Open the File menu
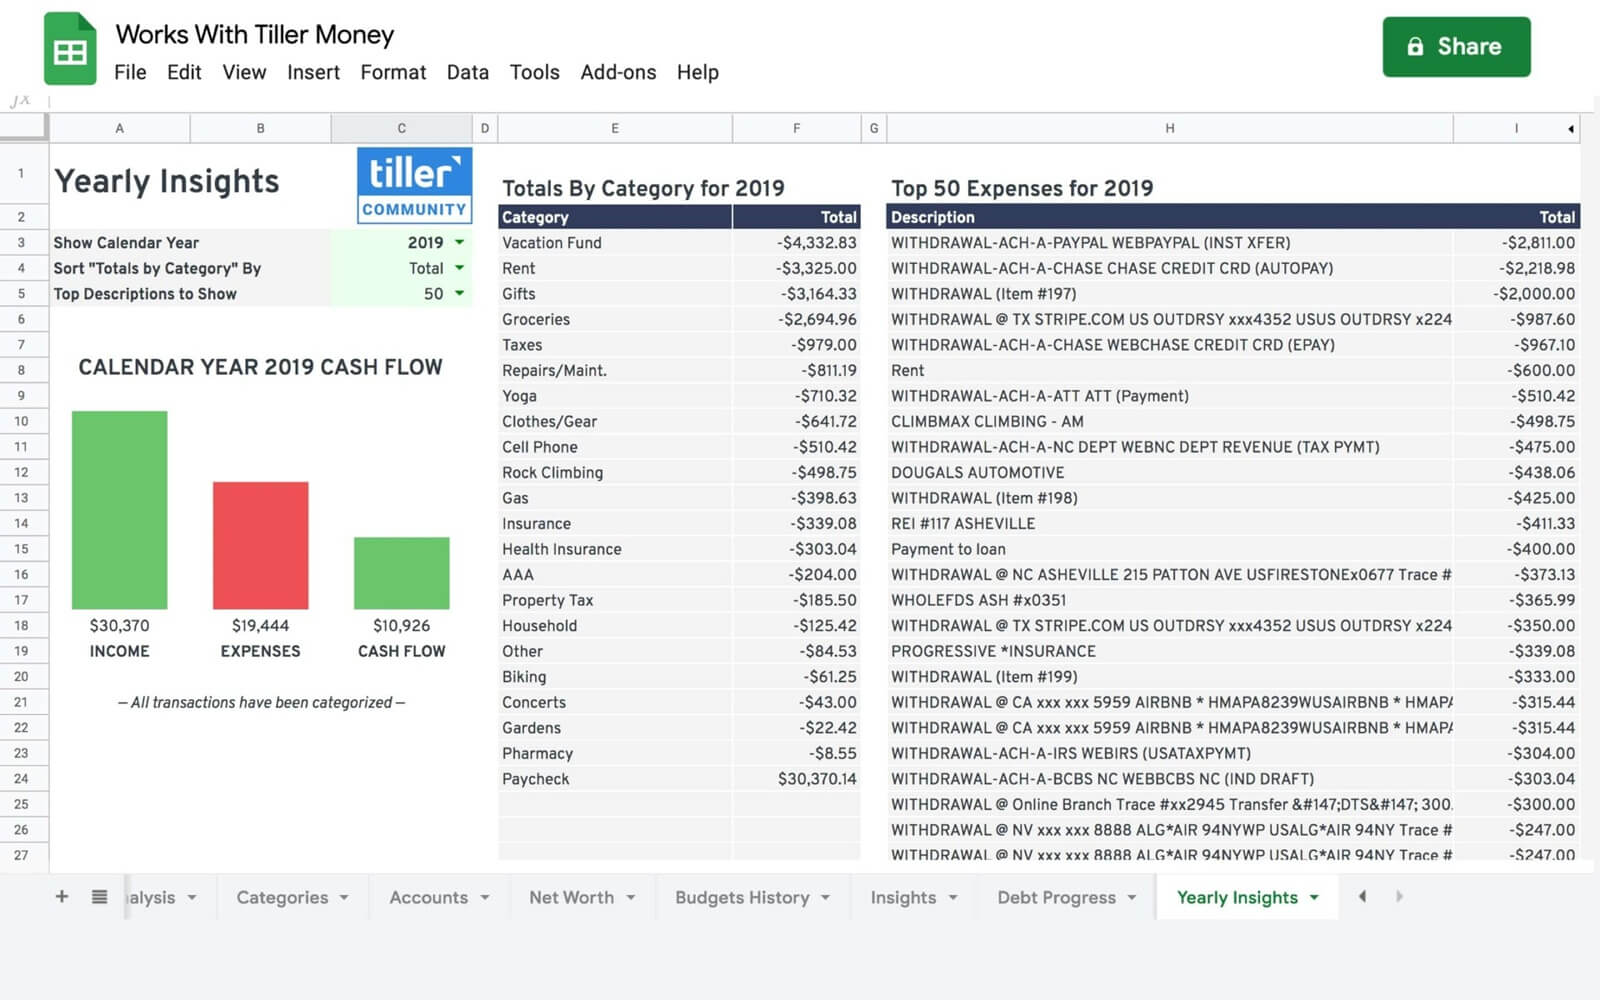 130,72
